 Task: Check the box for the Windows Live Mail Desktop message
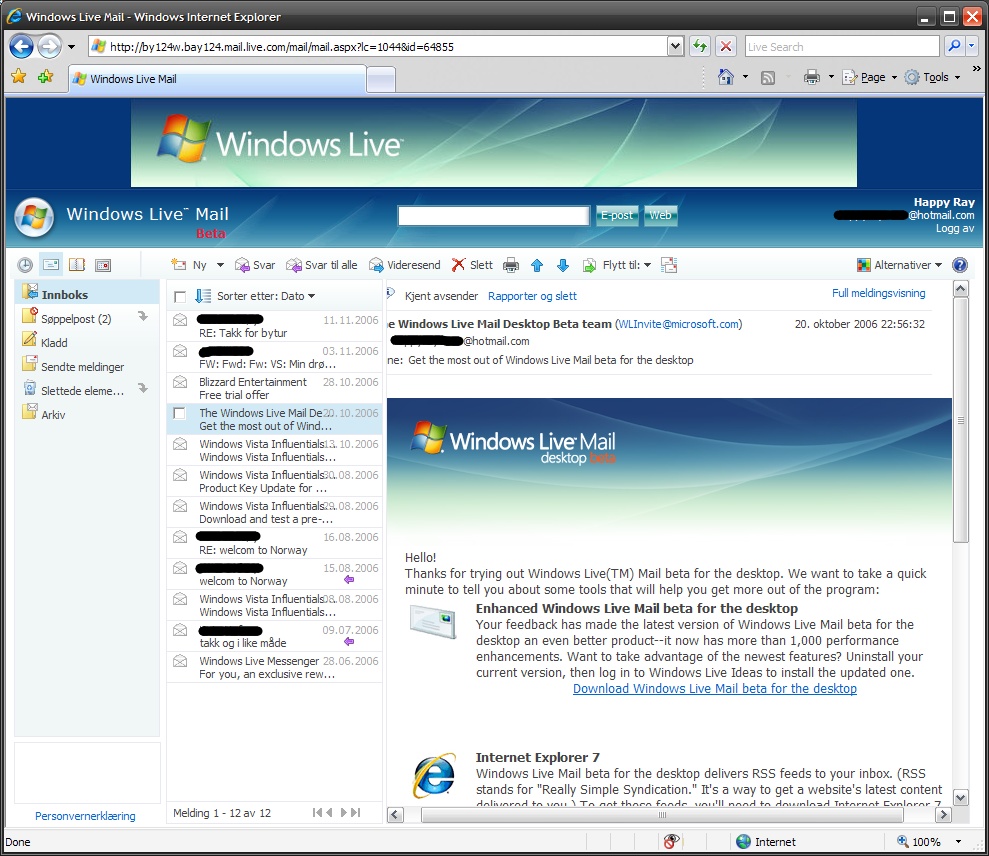pos(180,413)
